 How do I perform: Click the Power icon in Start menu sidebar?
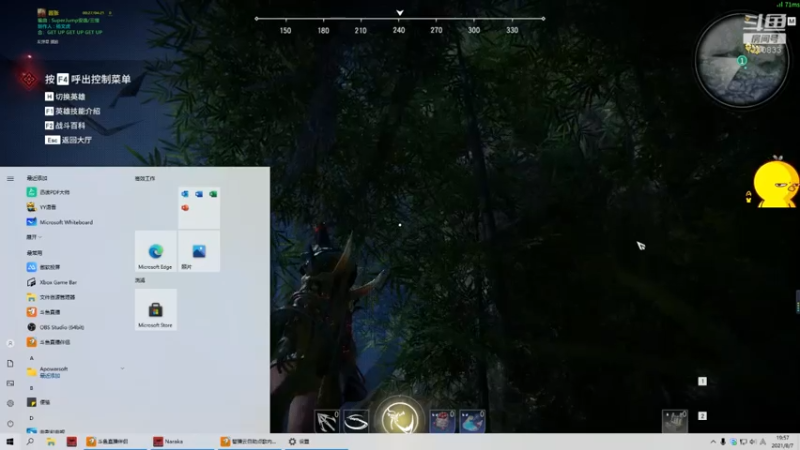point(10,423)
